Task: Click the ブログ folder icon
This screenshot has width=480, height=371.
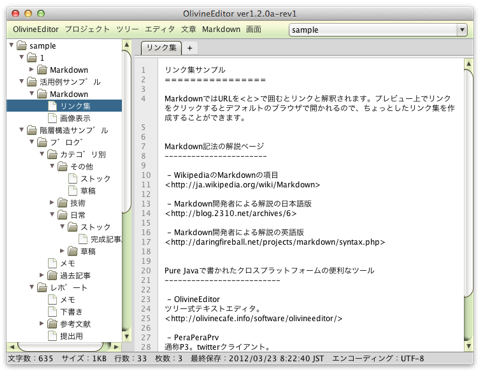Action: tap(42, 142)
